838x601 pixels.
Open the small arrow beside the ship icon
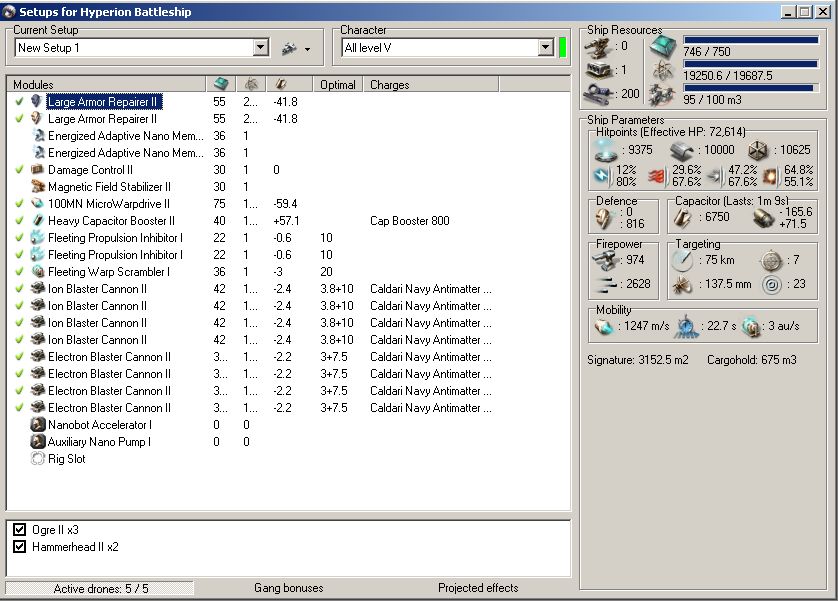[307, 50]
